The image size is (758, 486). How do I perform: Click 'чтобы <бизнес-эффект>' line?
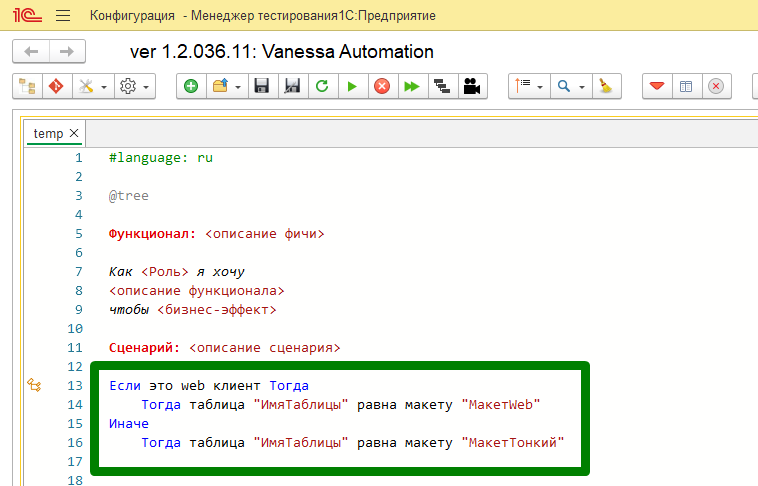[x=193, y=310]
